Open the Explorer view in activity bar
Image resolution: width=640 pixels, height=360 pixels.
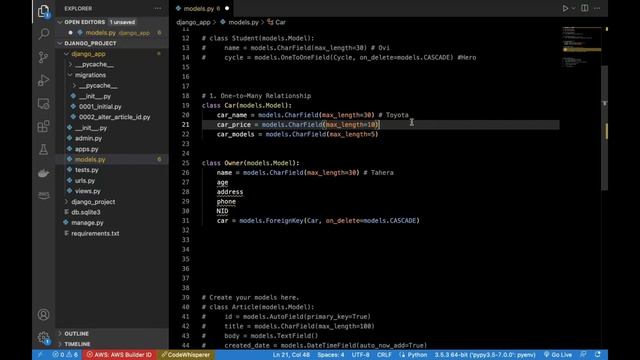click(x=43, y=11)
